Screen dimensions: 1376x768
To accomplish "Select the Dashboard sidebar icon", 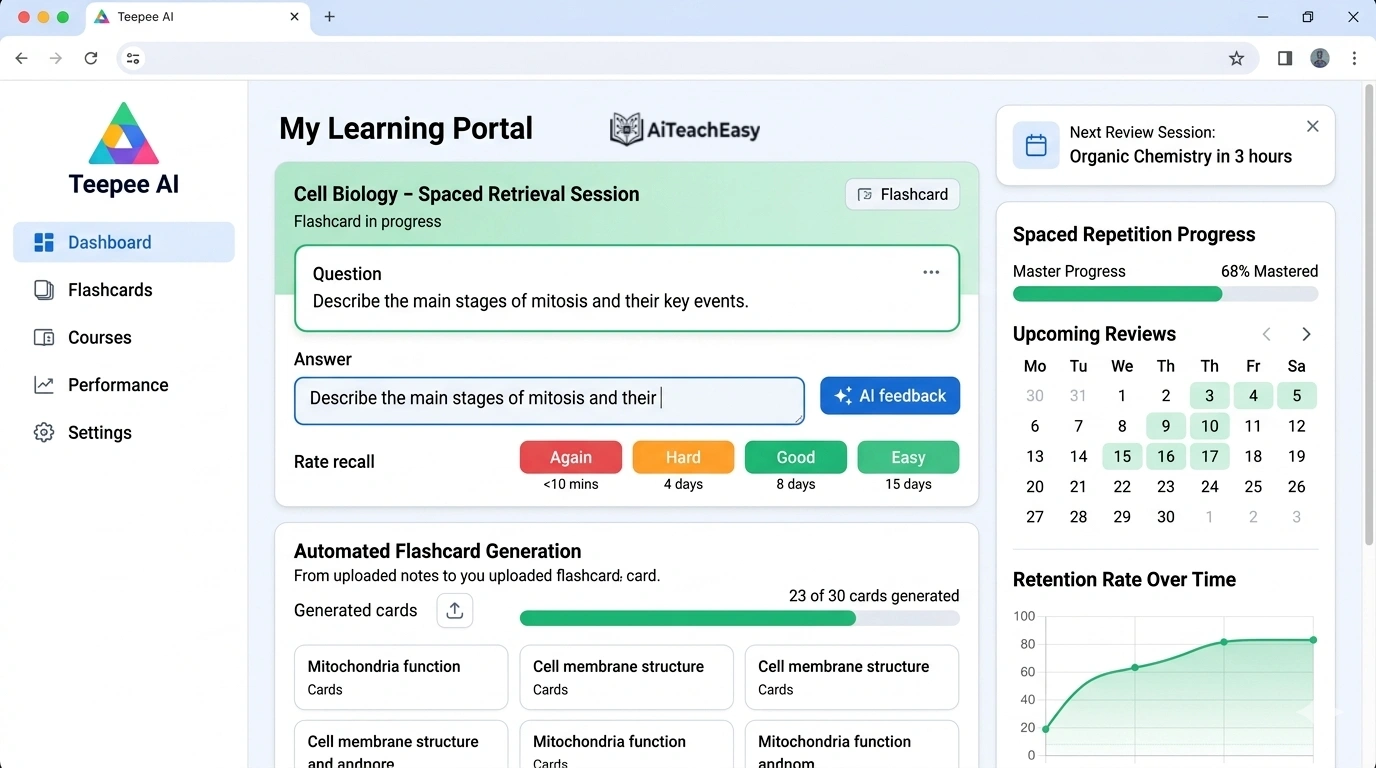I will pos(43,242).
